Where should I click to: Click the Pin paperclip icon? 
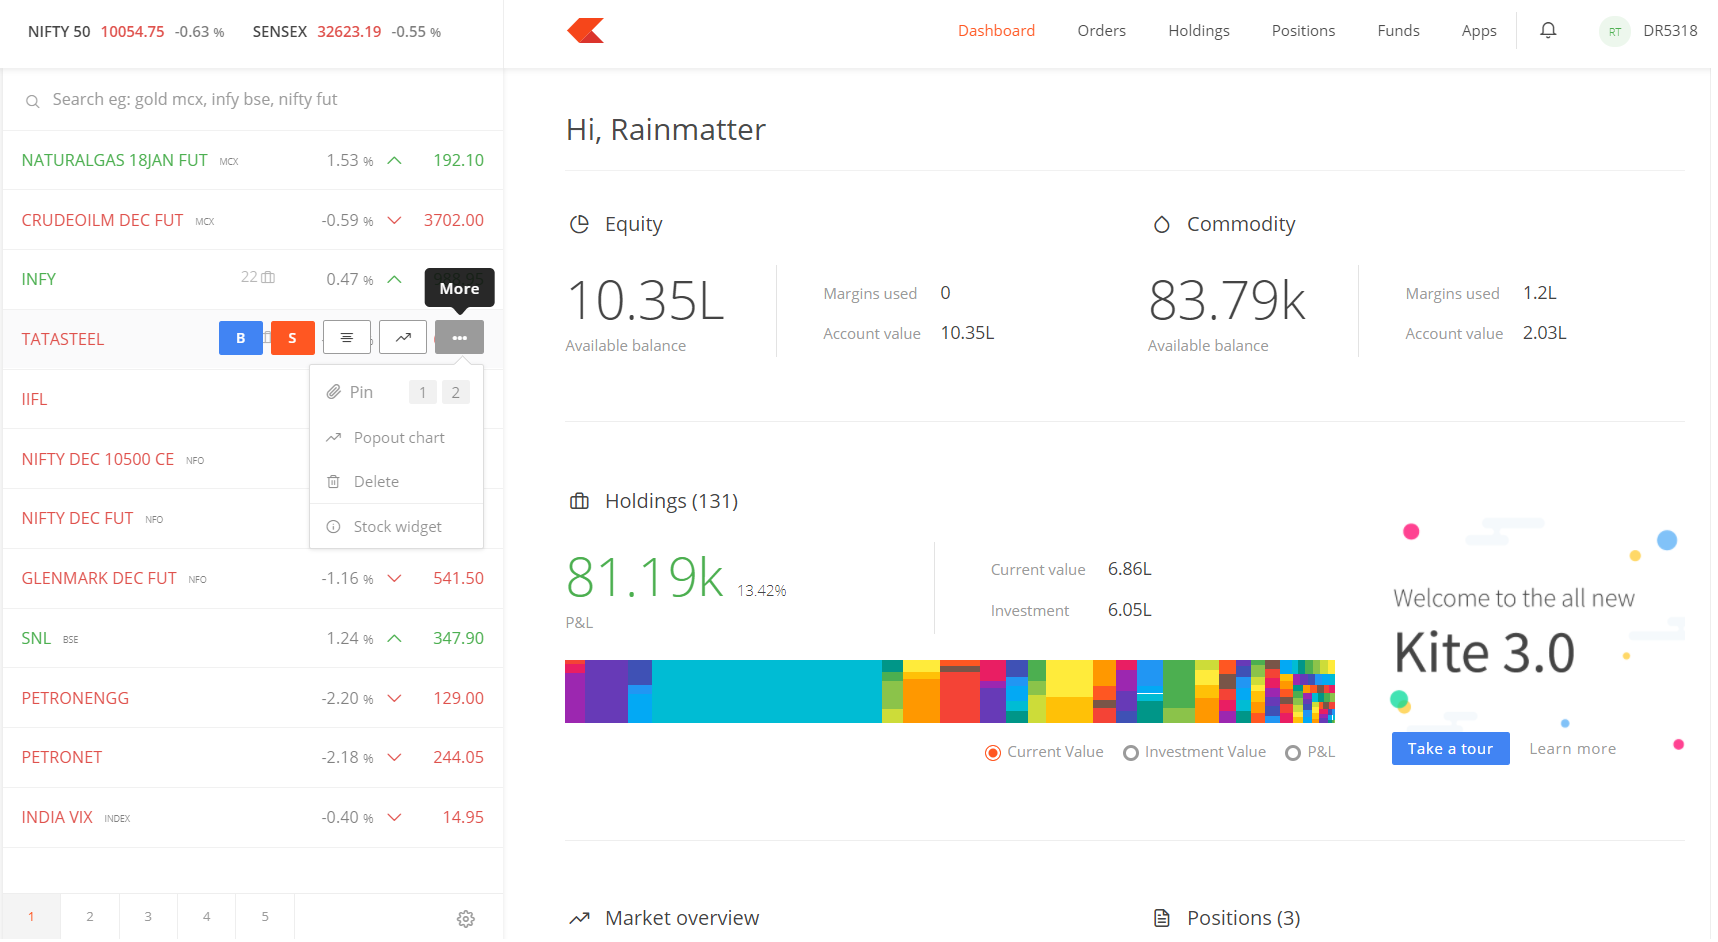pos(335,393)
